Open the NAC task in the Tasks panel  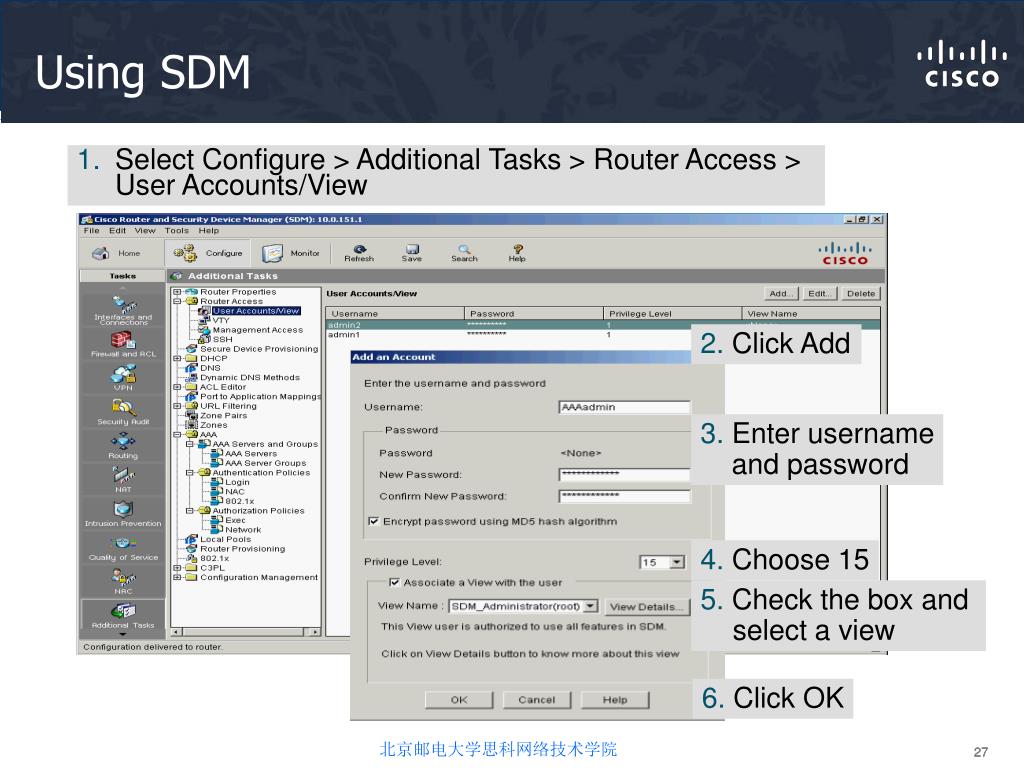[x=123, y=581]
